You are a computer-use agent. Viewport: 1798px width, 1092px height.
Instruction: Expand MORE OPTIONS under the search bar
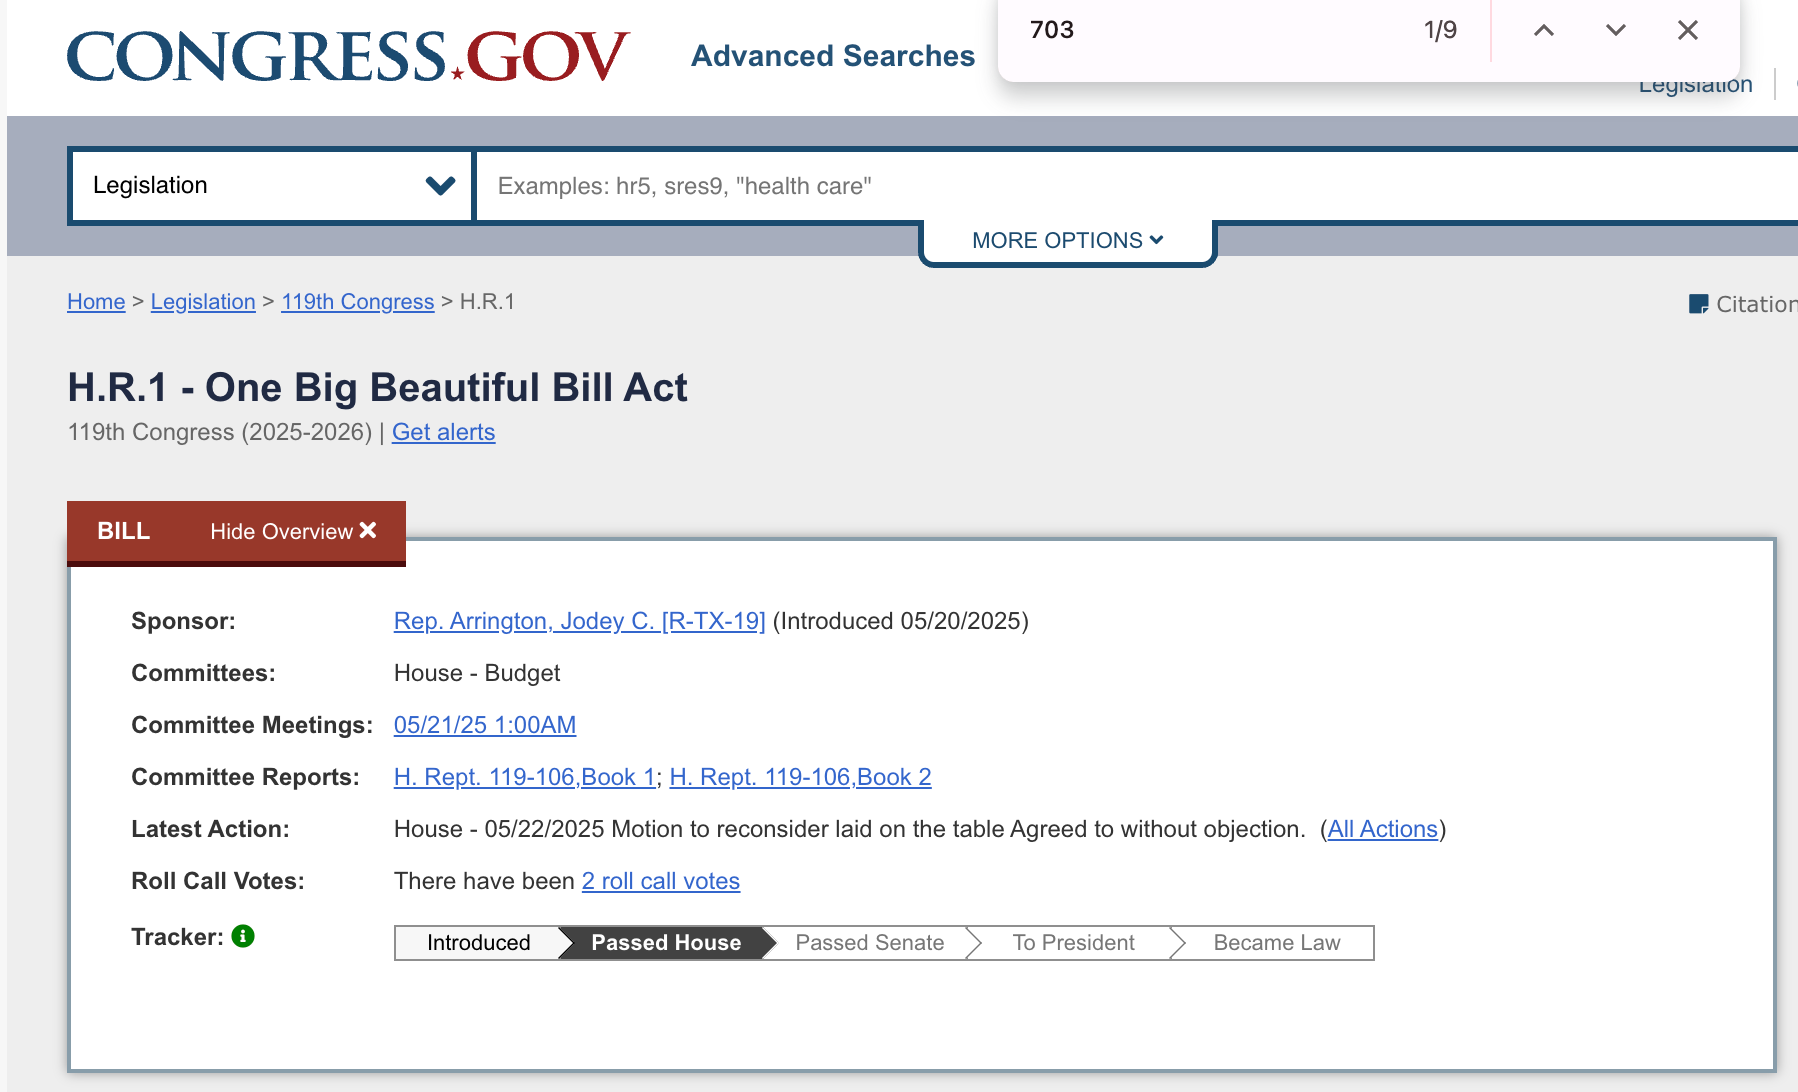1067,241
